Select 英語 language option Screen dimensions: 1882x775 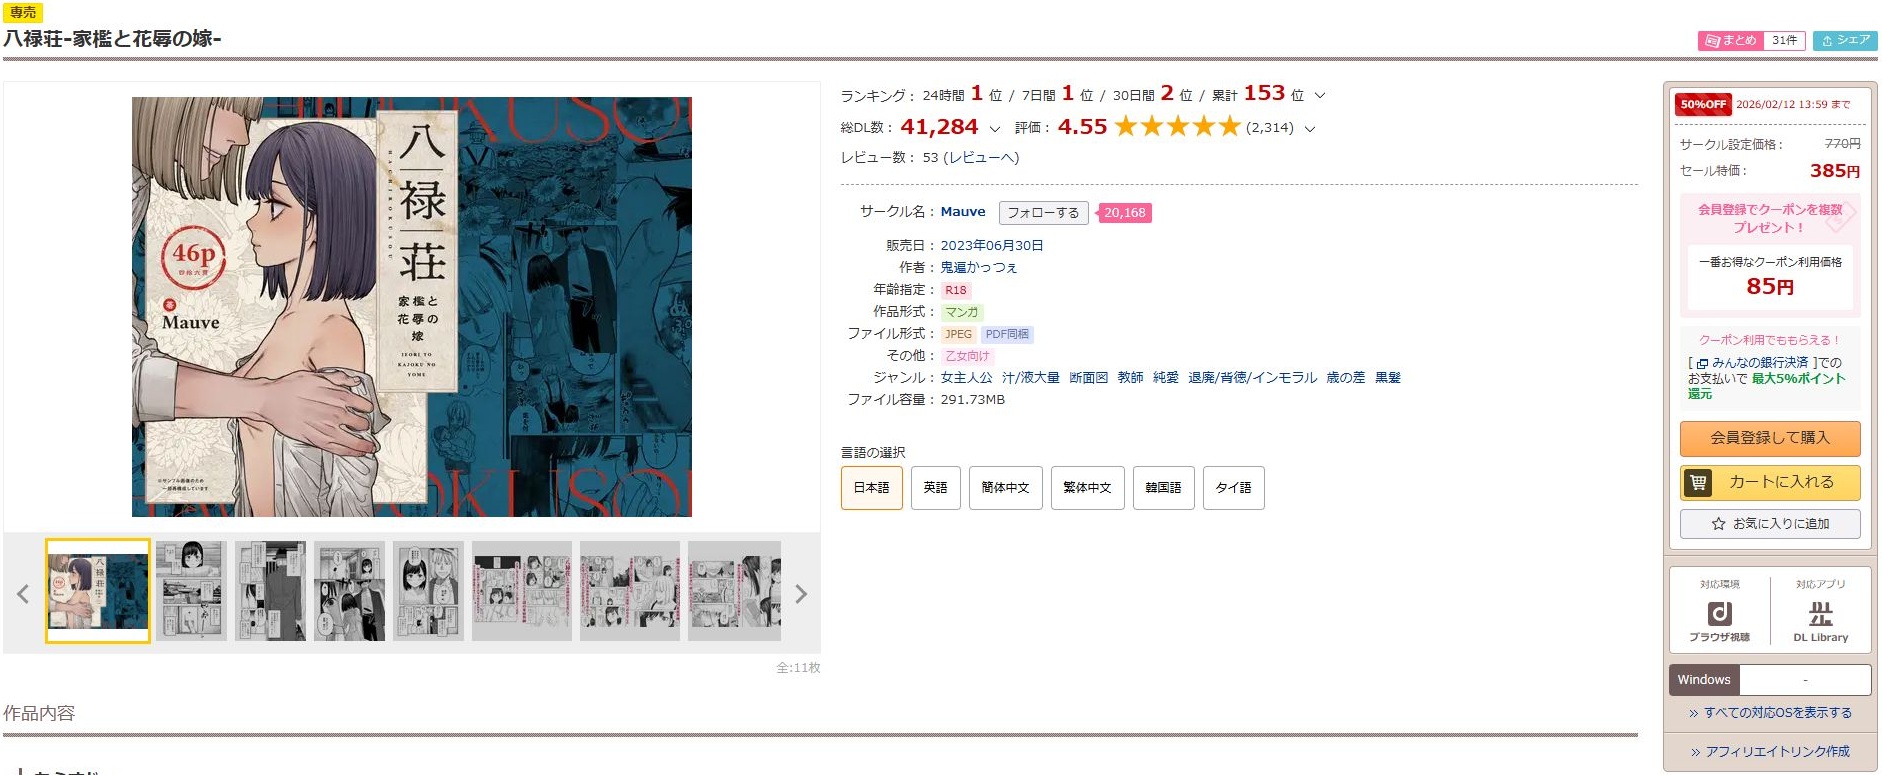pos(936,488)
